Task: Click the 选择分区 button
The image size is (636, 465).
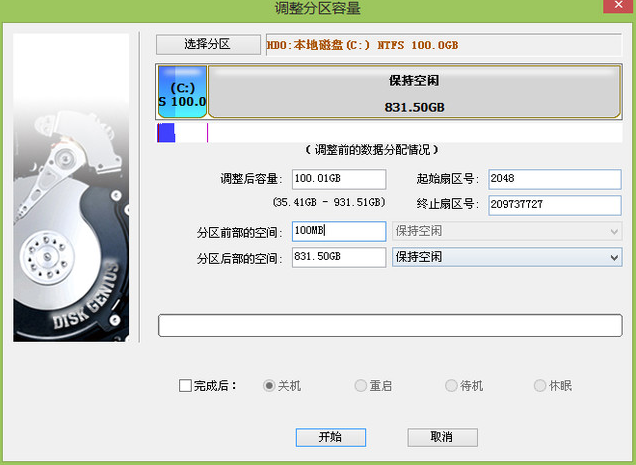Action: (208, 44)
